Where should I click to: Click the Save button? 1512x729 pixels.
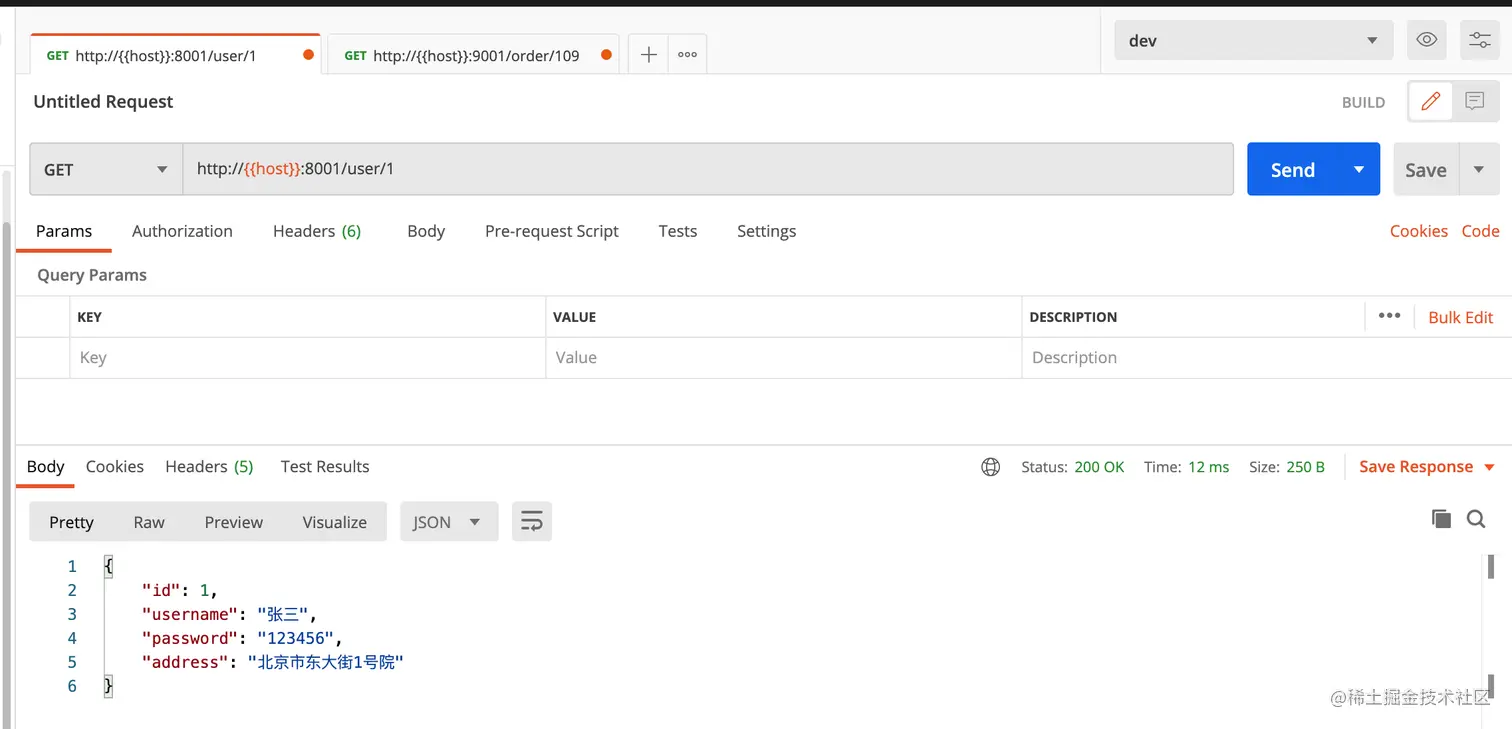click(x=1426, y=169)
